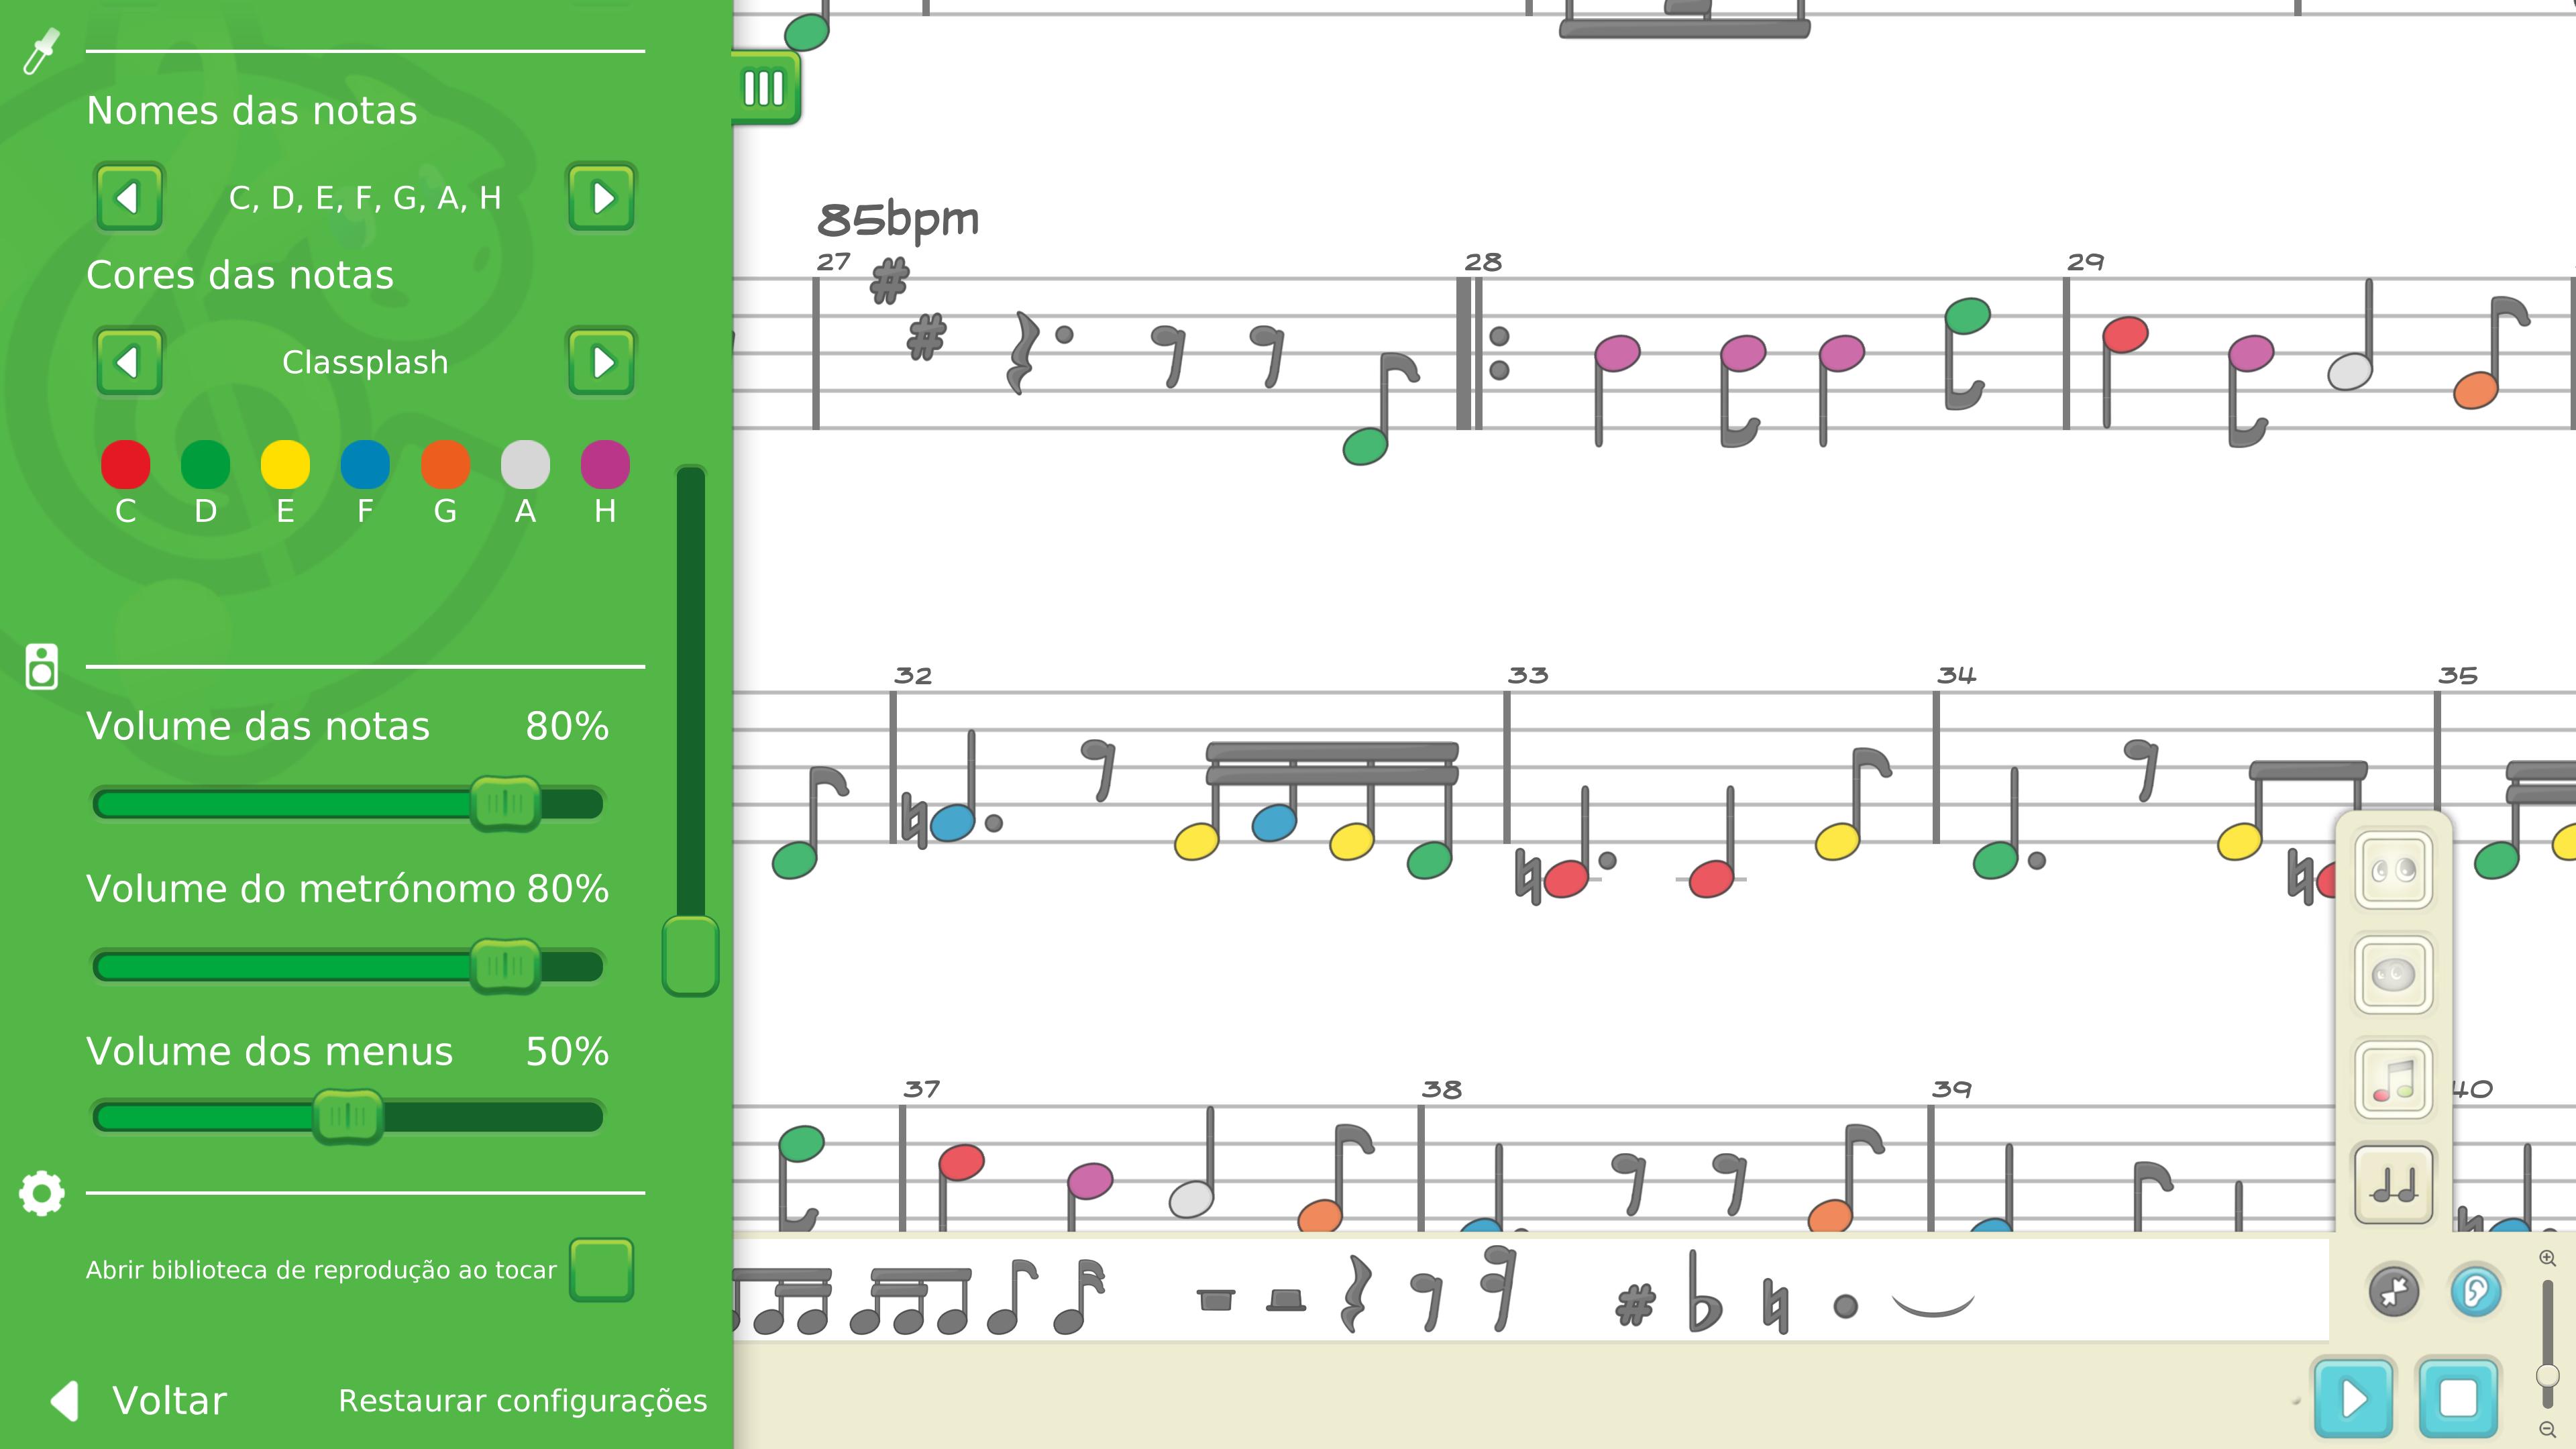Click the blue ear listening icon
Image resolution: width=2576 pixels, height=1449 pixels.
[x=2476, y=1291]
